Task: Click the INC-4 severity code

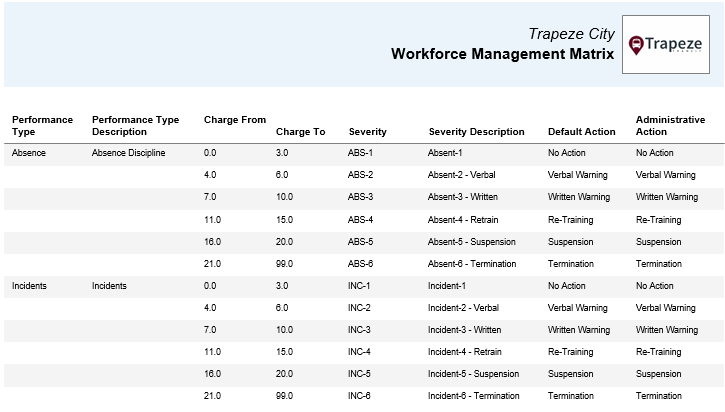Action: coord(359,352)
